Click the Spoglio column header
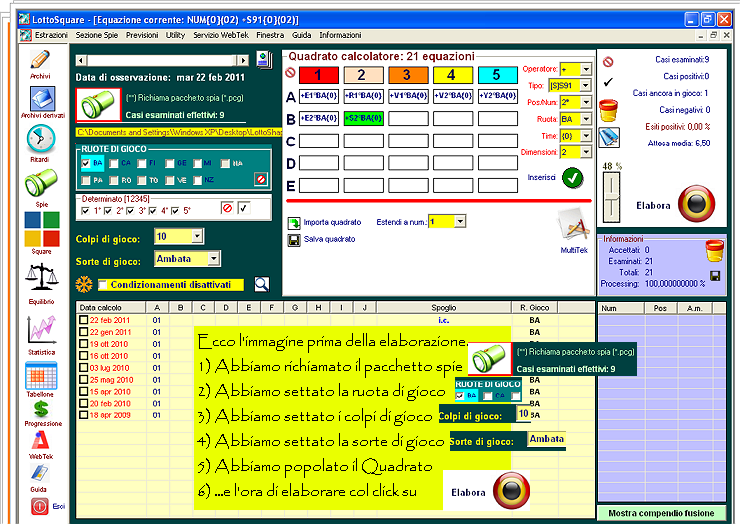Viewport: 740px width, 524px height. coord(444,307)
